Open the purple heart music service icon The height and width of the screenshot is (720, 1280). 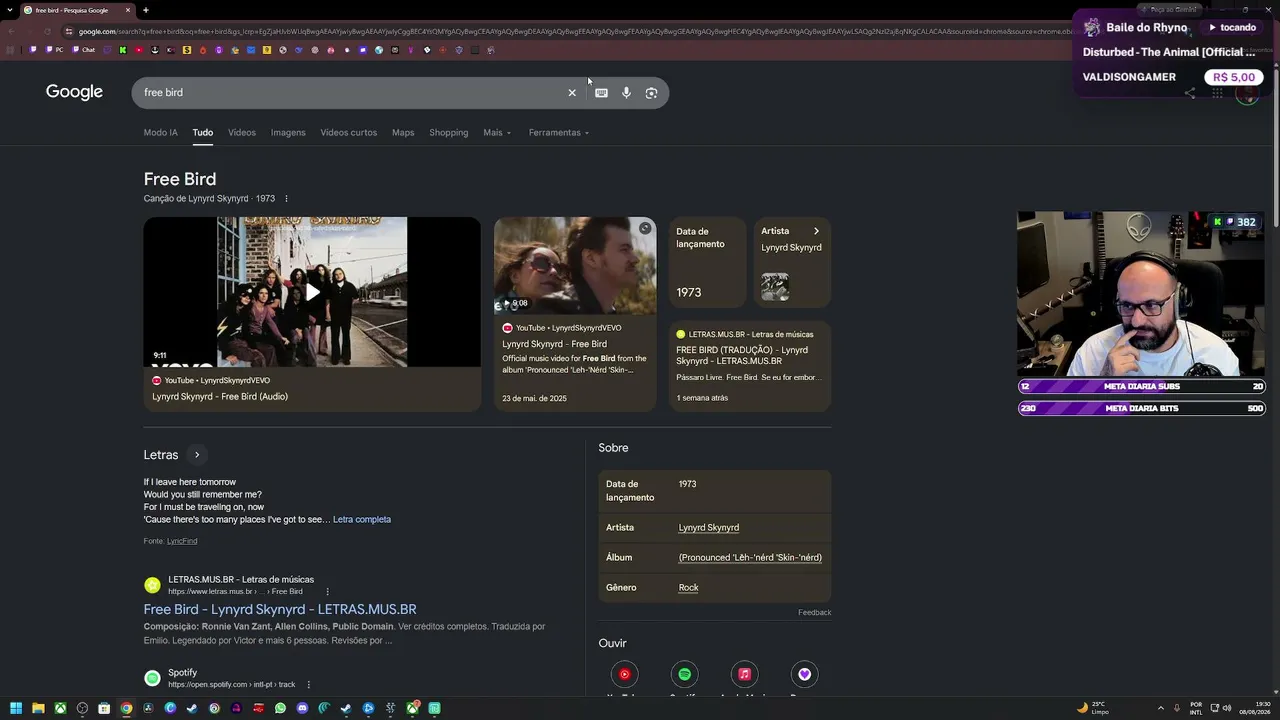[804, 674]
